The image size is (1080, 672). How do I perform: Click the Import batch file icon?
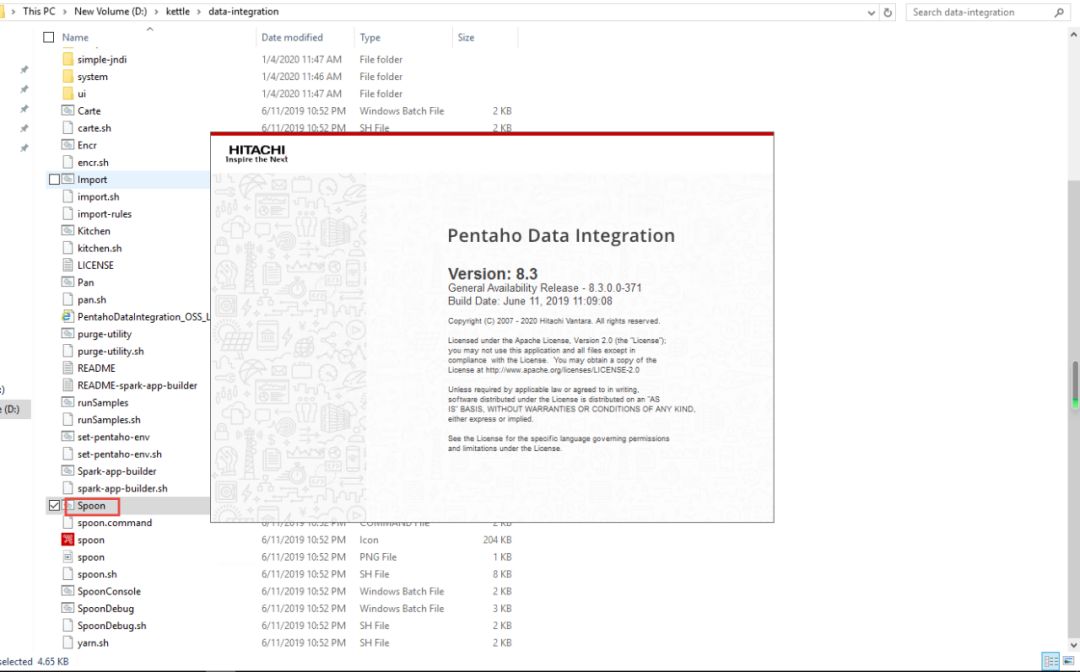(x=68, y=179)
